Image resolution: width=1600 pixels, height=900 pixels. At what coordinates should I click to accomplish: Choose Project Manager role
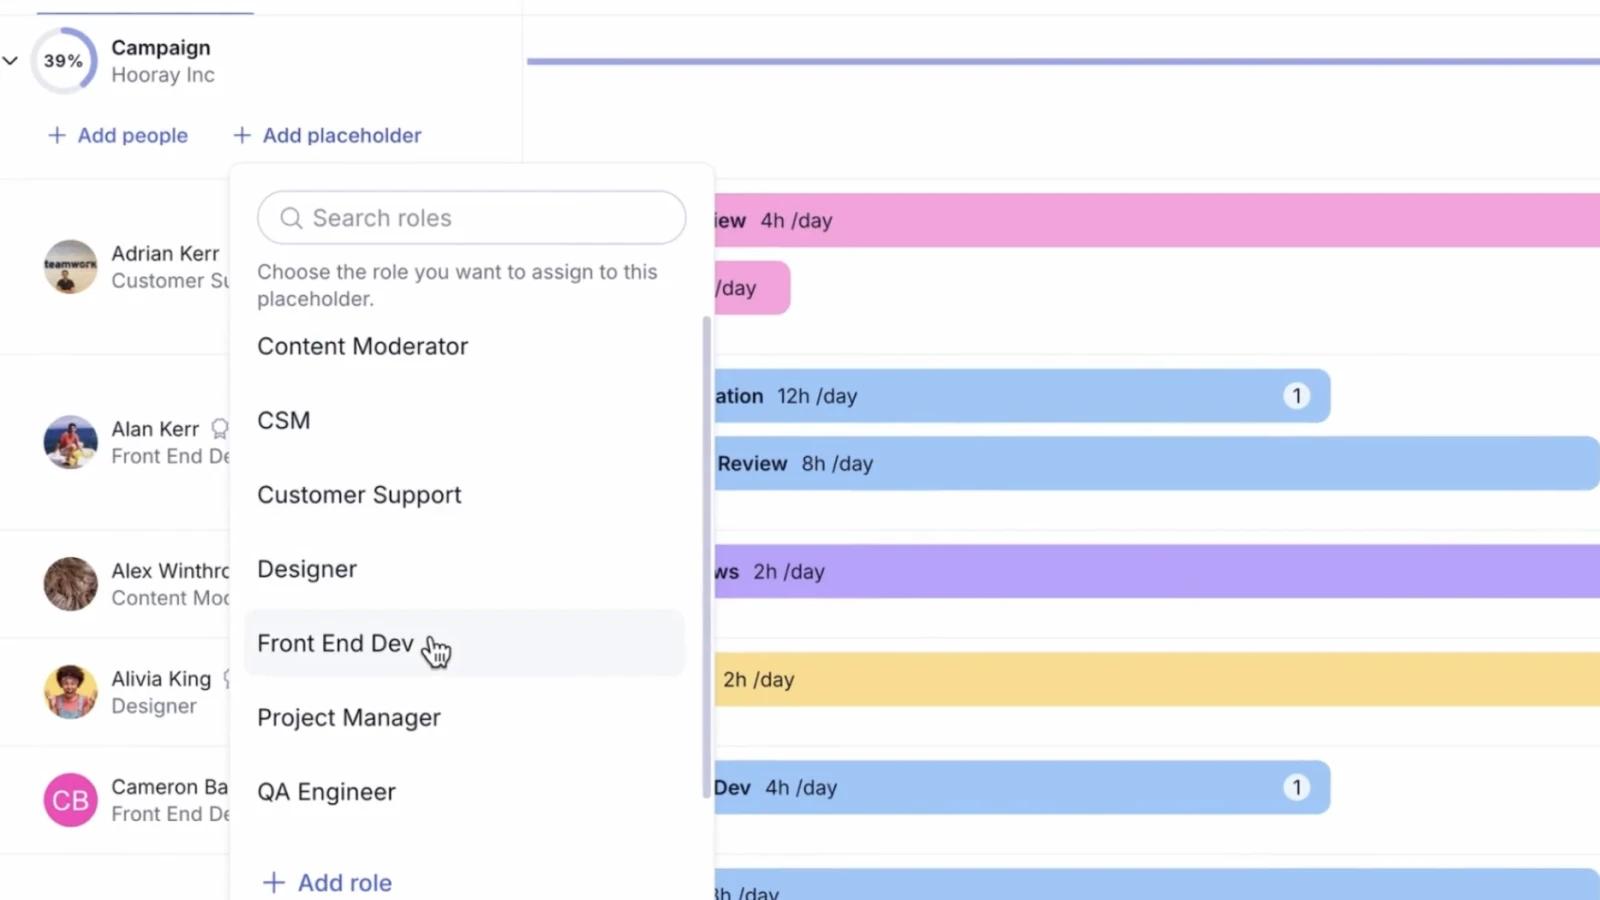(x=464, y=718)
